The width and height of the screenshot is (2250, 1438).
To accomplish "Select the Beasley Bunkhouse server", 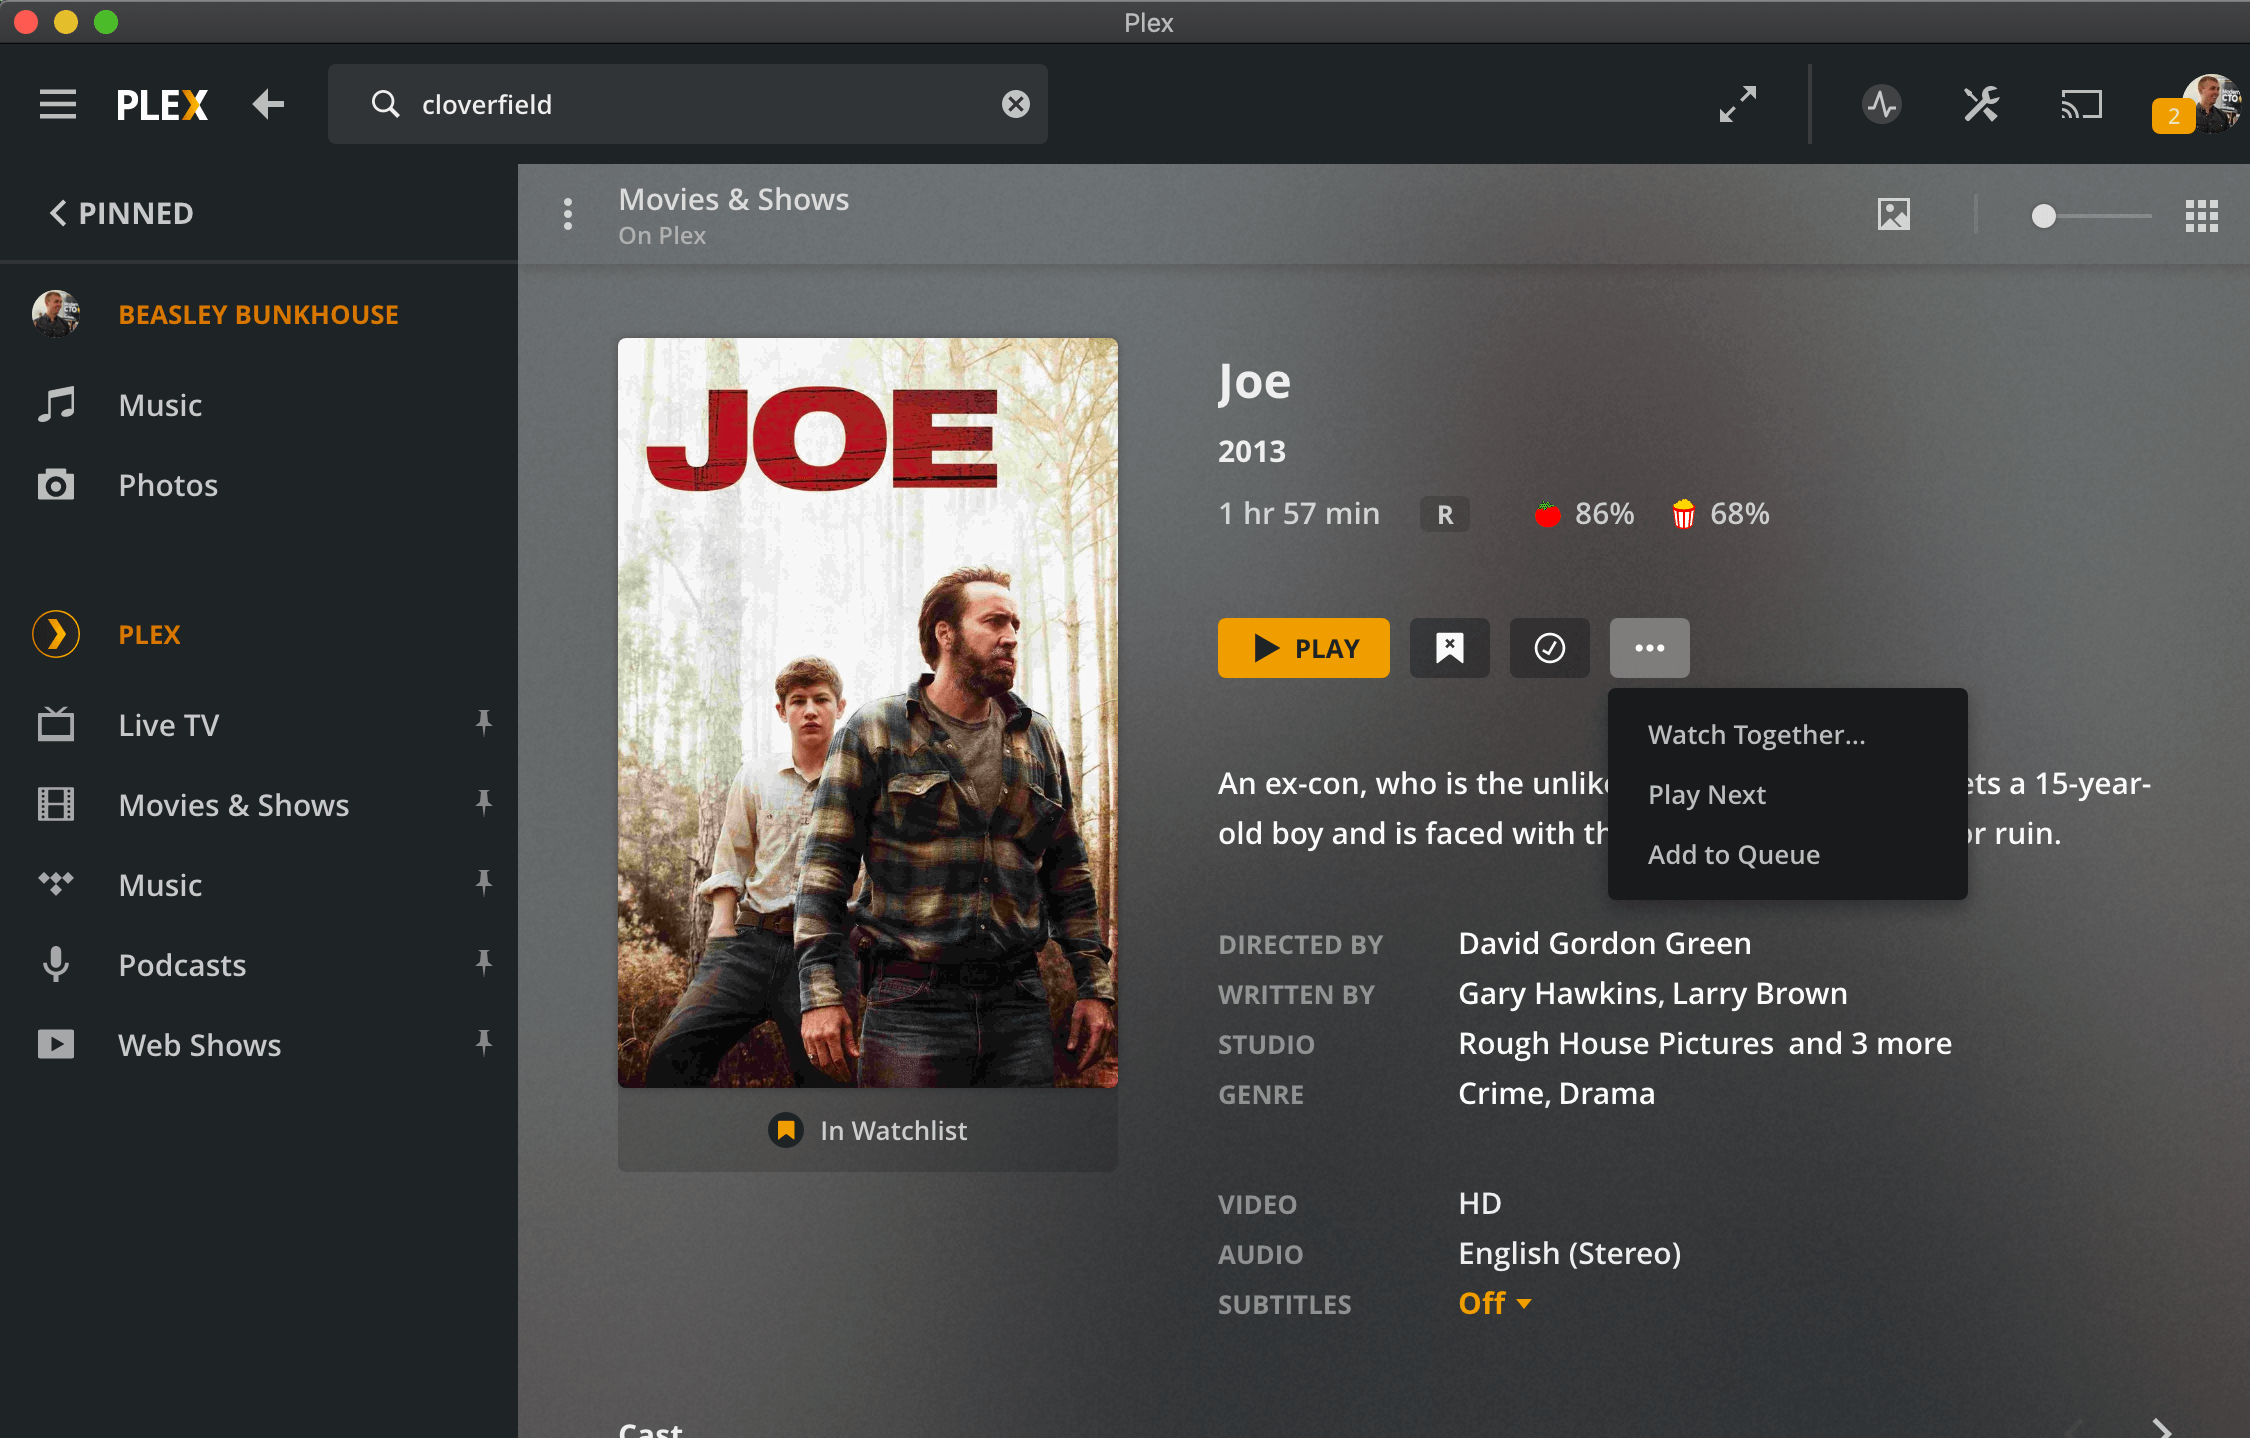I will [258, 315].
